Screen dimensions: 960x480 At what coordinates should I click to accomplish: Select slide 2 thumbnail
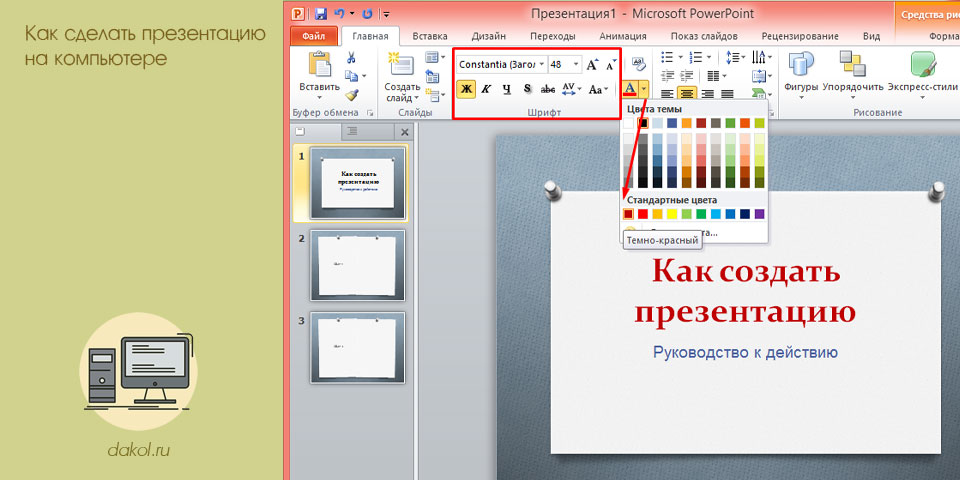[x=358, y=266]
